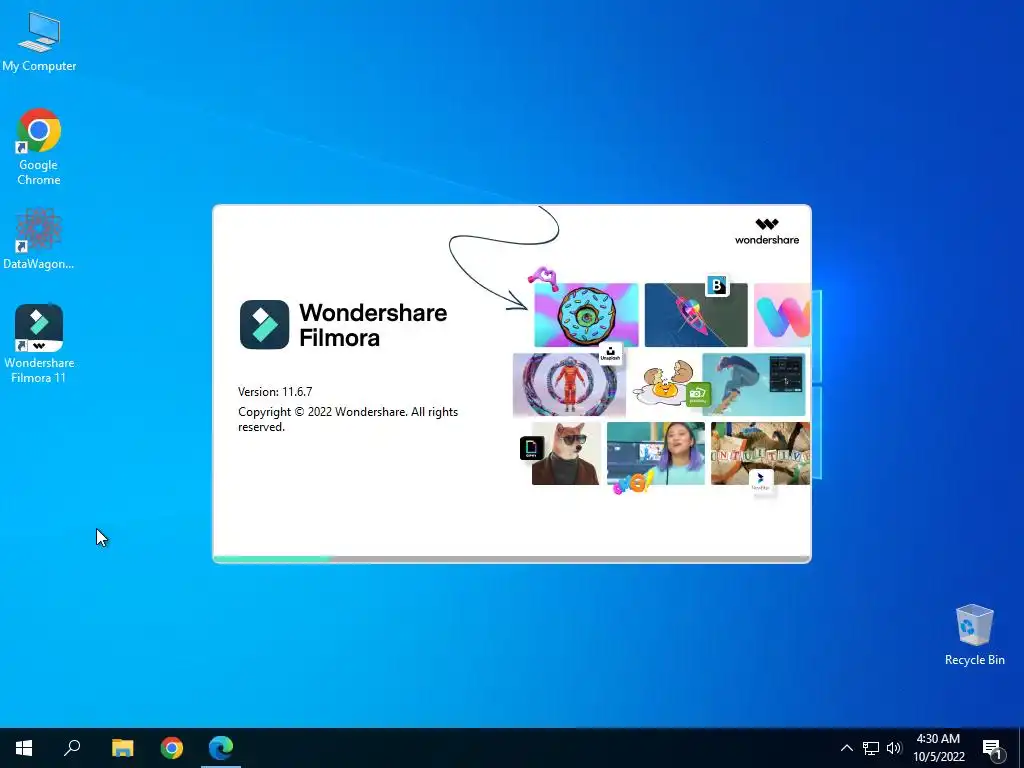
Task: Click the Filmora logo on the splash screen
Action: click(x=264, y=325)
